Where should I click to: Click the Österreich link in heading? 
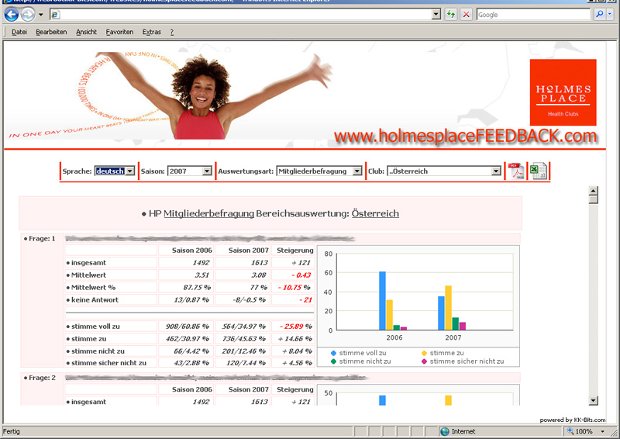(375, 214)
